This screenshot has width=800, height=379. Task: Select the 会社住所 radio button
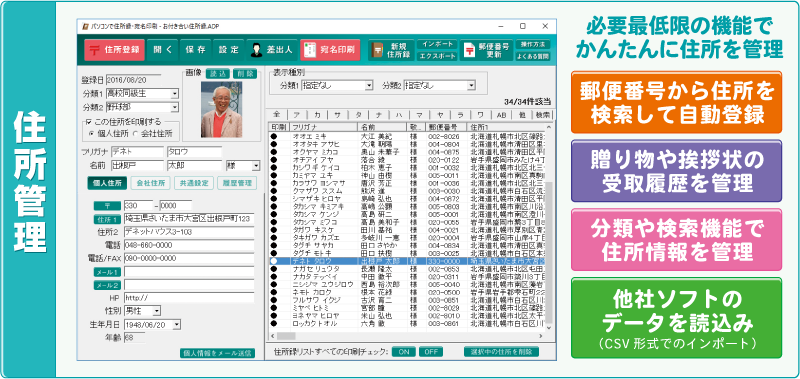pyautogui.click(x=135, y=134)
